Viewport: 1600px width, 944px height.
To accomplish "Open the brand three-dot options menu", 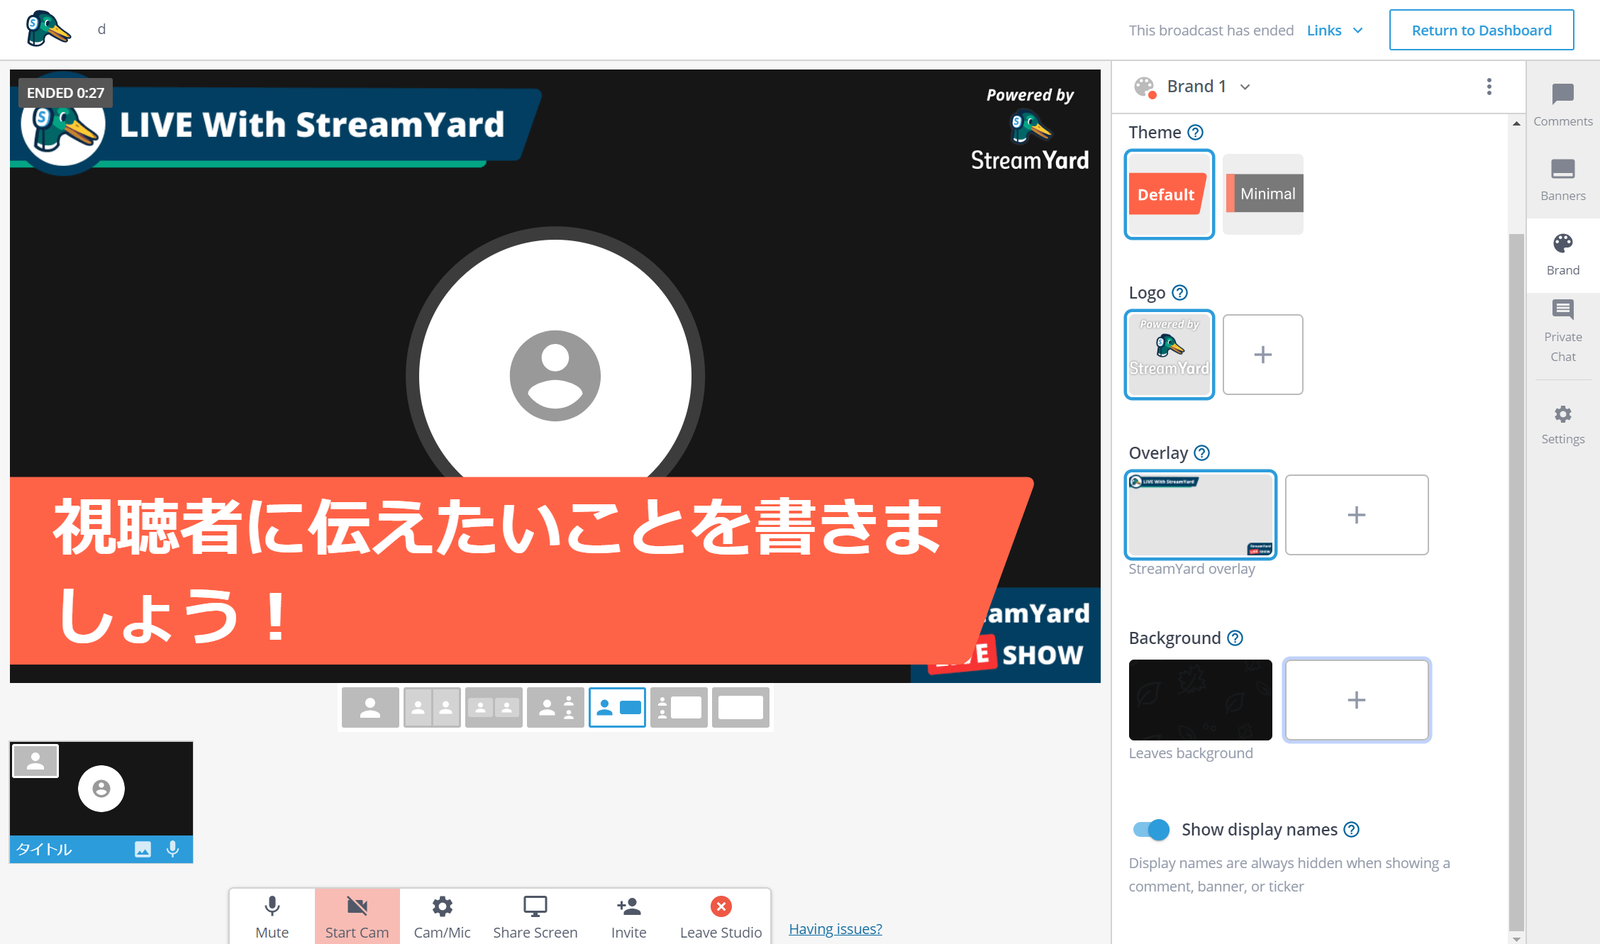I will click(1489, 87).
